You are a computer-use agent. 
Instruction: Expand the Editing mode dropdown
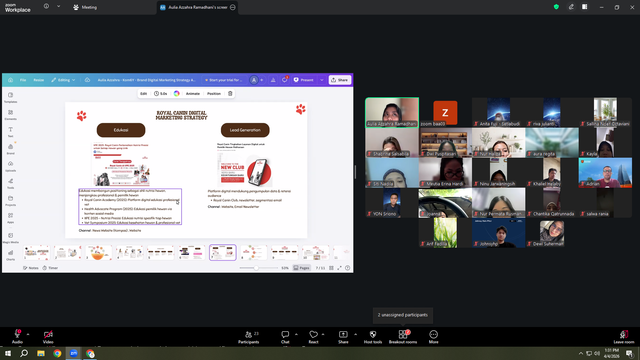coord(63,80)
